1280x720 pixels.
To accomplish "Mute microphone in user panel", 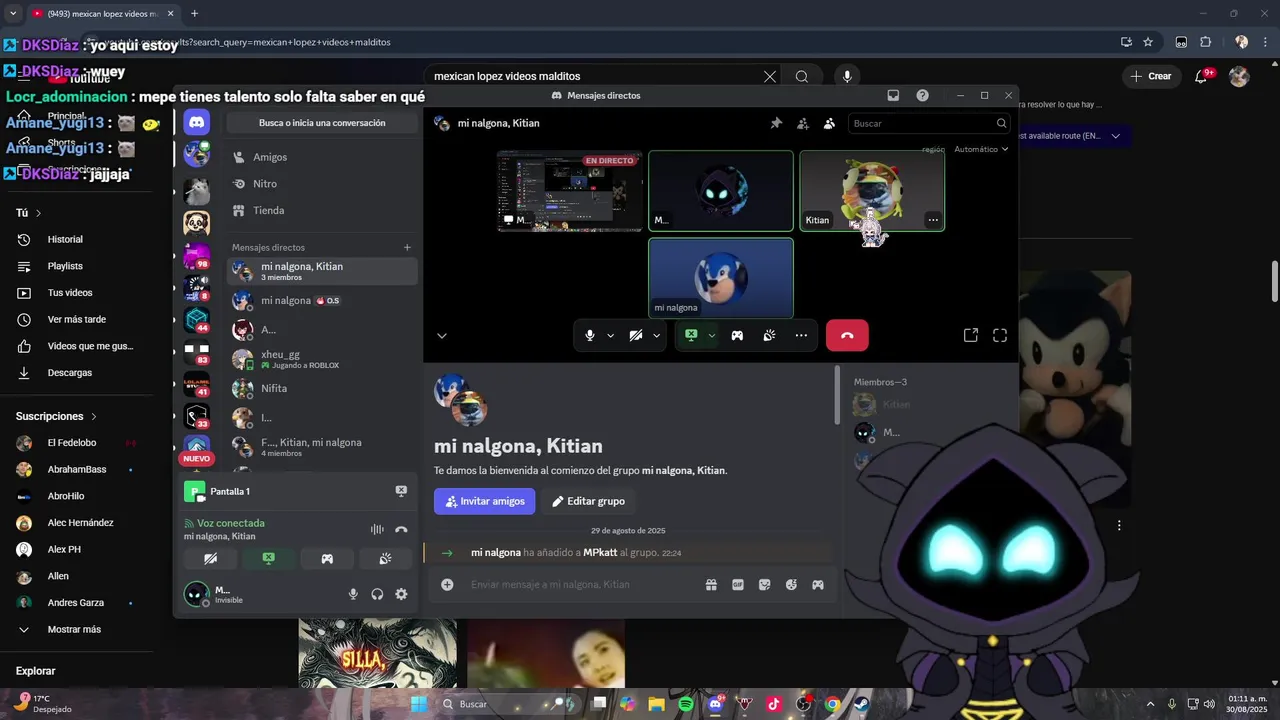I will click(x=353, y=594).
